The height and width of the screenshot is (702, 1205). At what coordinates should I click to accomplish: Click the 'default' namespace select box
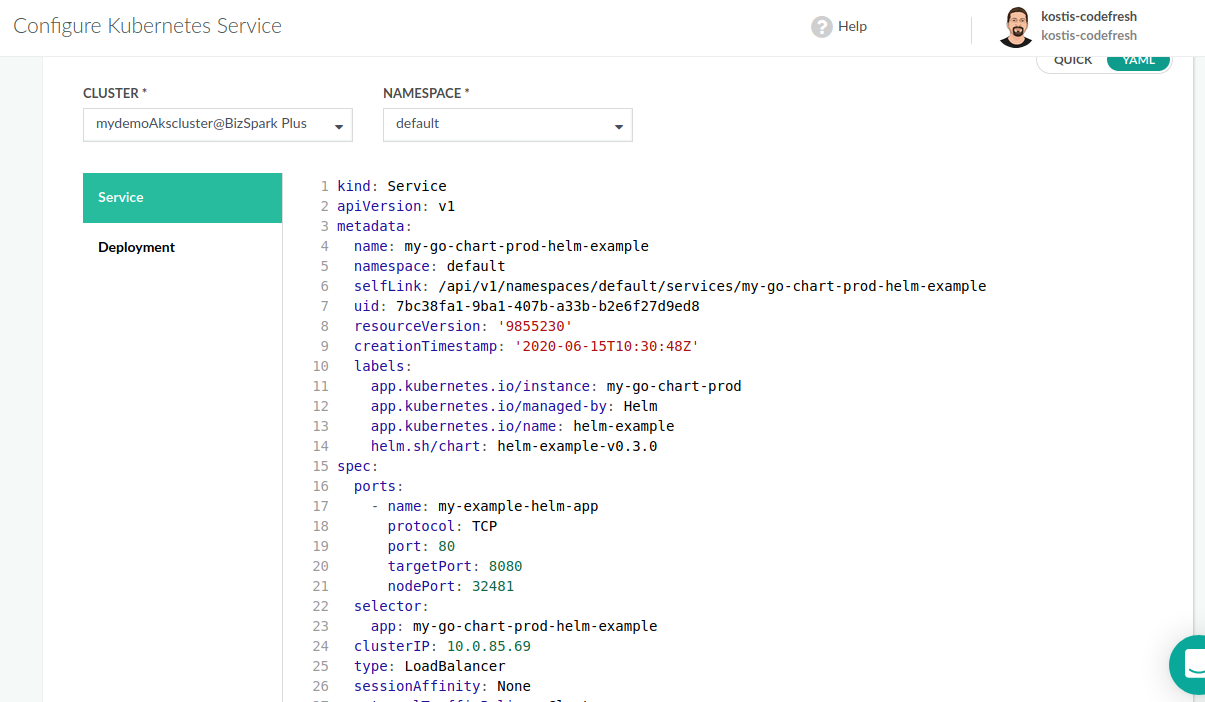point(497,124)
